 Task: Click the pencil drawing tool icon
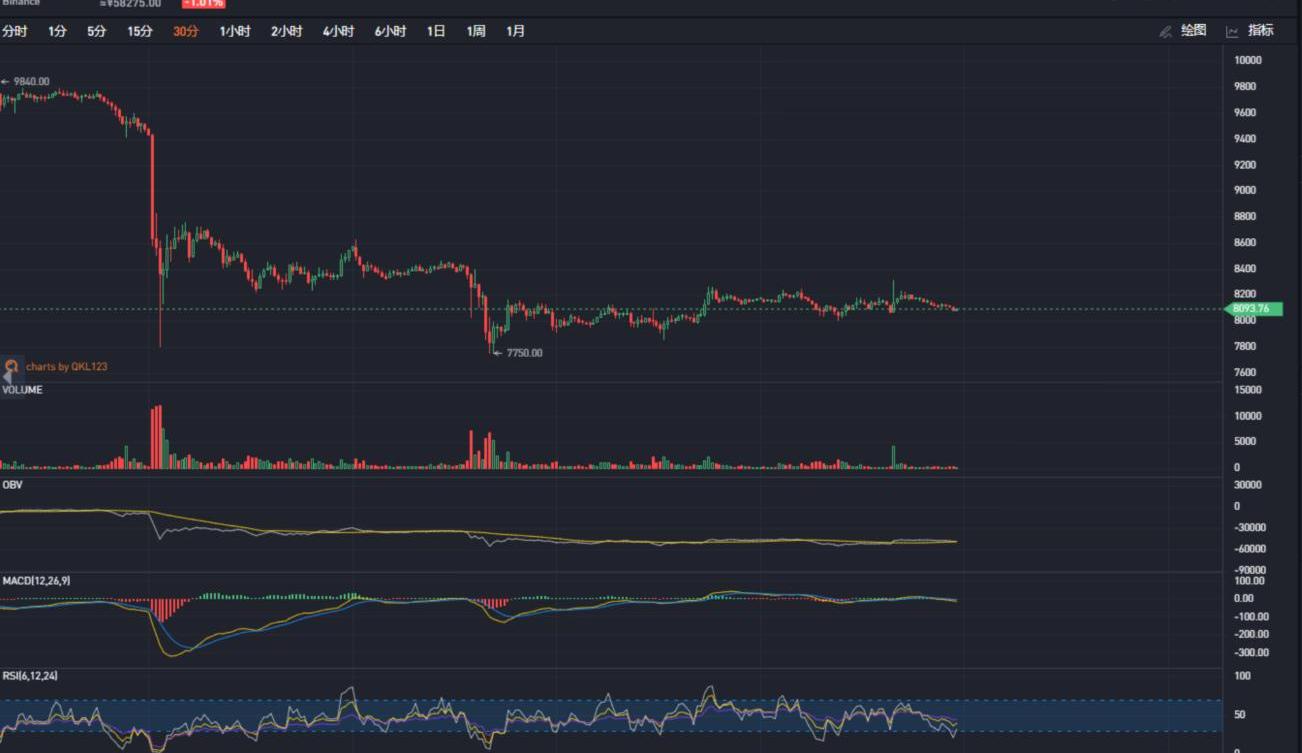[x=1165, y=32]
